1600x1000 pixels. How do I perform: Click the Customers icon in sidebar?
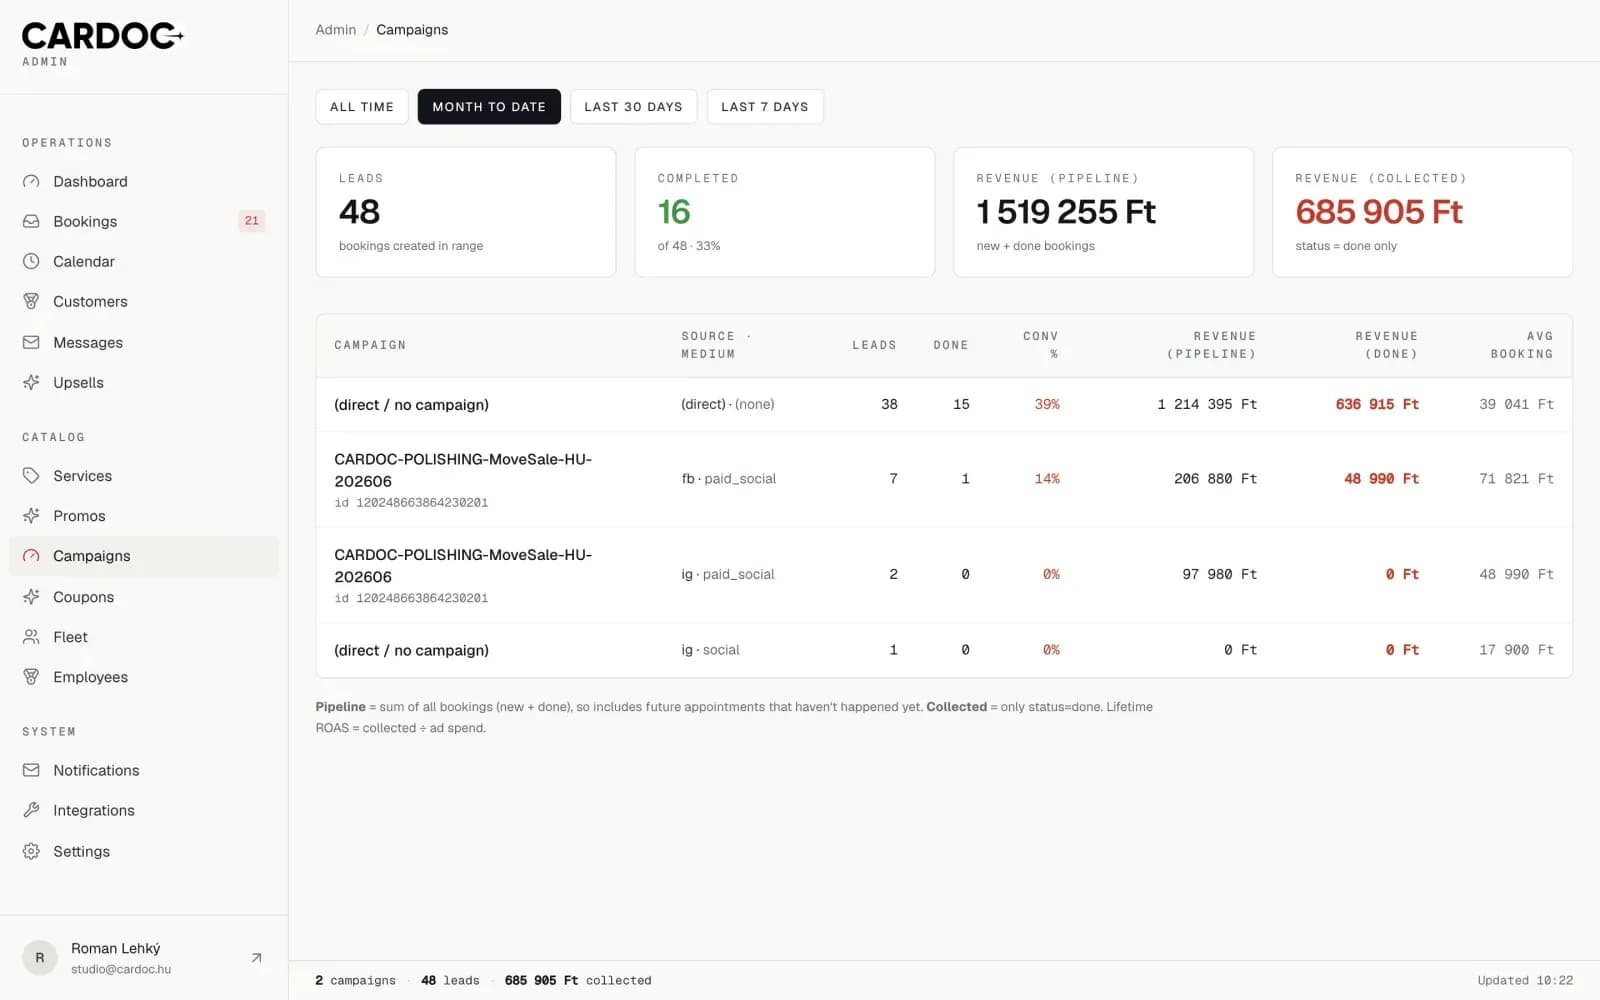click(x=31, y=301)
